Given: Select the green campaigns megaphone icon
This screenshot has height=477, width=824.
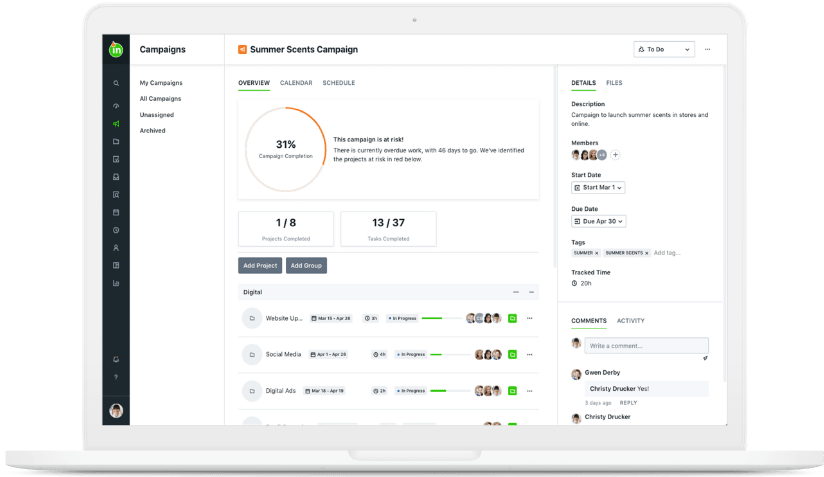Looking at the screenshot, I should [x=116, y=124].
